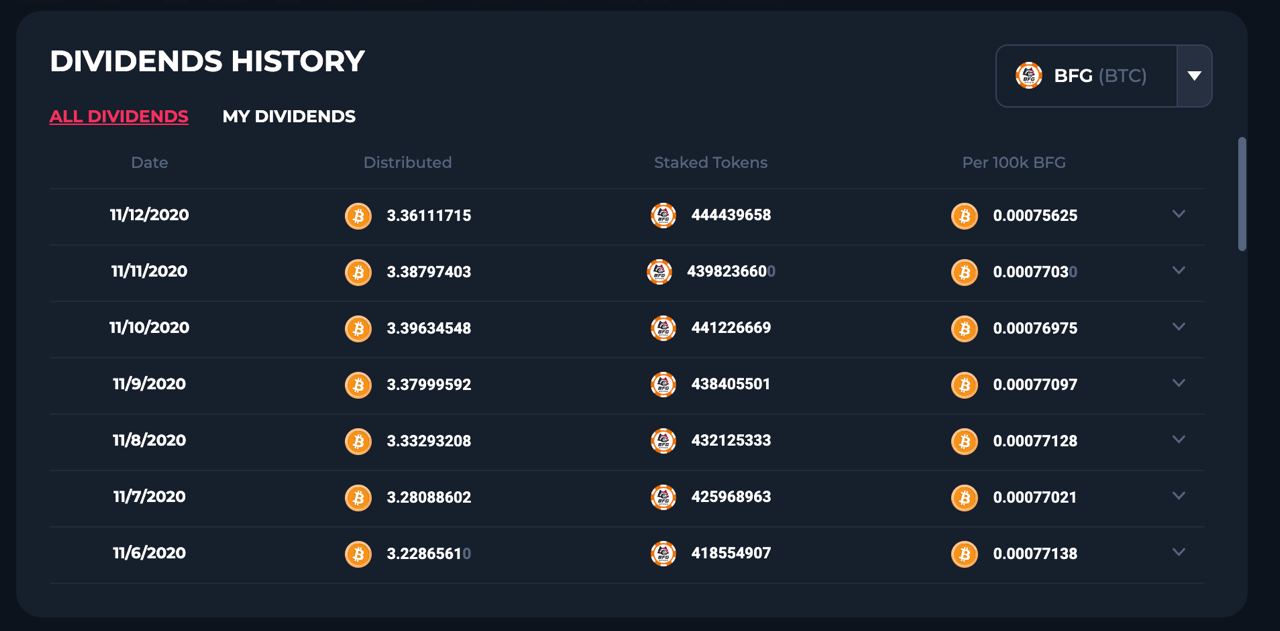This screenshot has width=1280, height=631.
Task: Click BFG token icon next to 425968963
Action: (x=663, y=497)
